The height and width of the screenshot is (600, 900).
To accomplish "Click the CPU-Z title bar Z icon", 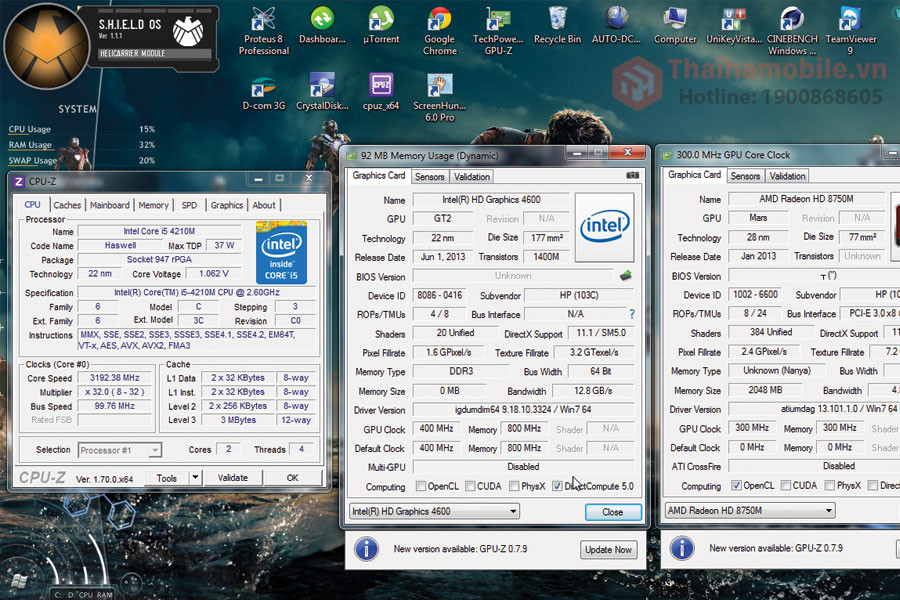I will 18,181.
